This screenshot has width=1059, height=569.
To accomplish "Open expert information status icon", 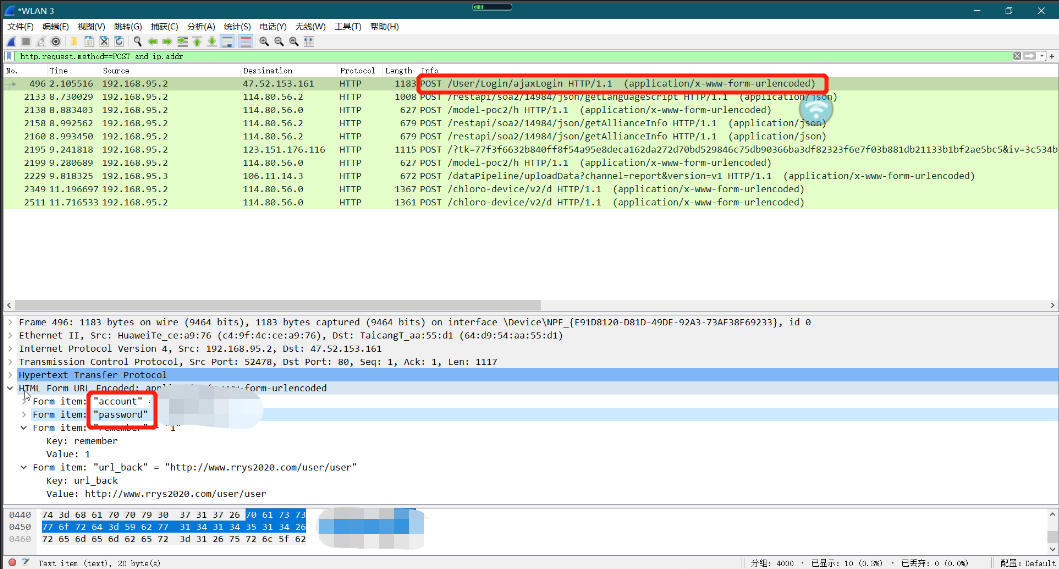I will pos(12,562).
